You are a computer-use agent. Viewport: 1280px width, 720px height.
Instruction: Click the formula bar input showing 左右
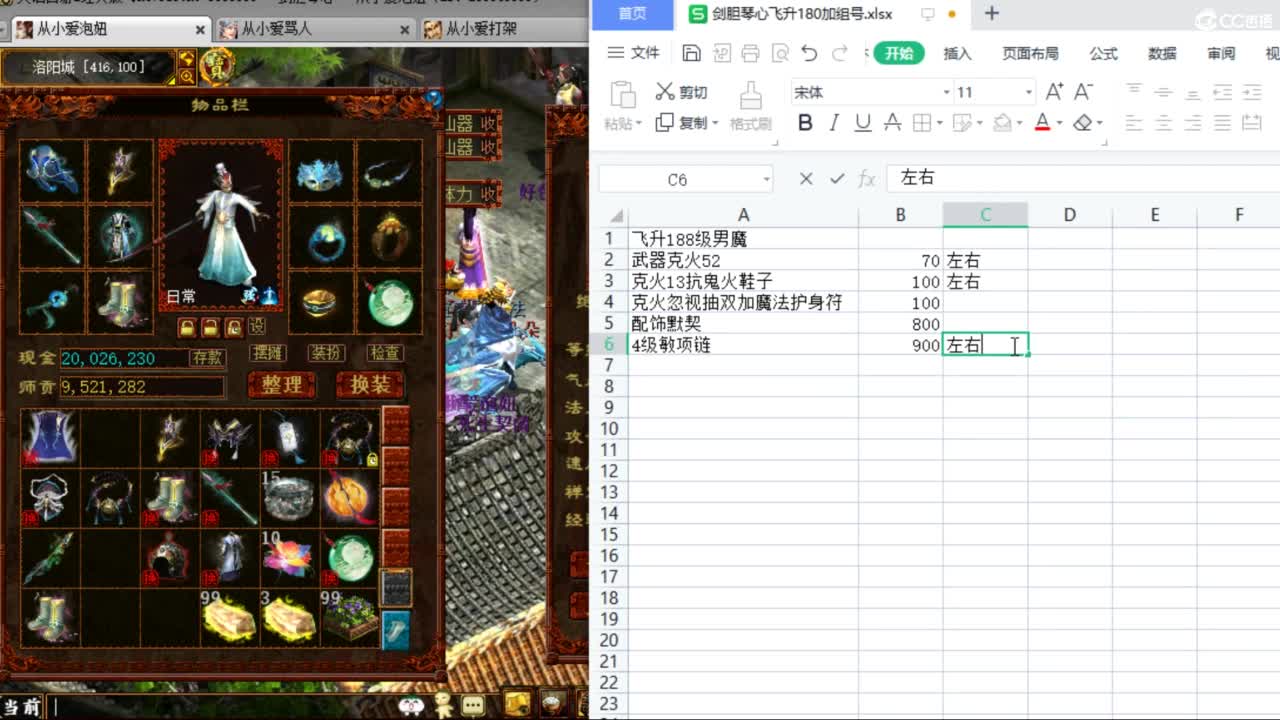[1085, 178]
